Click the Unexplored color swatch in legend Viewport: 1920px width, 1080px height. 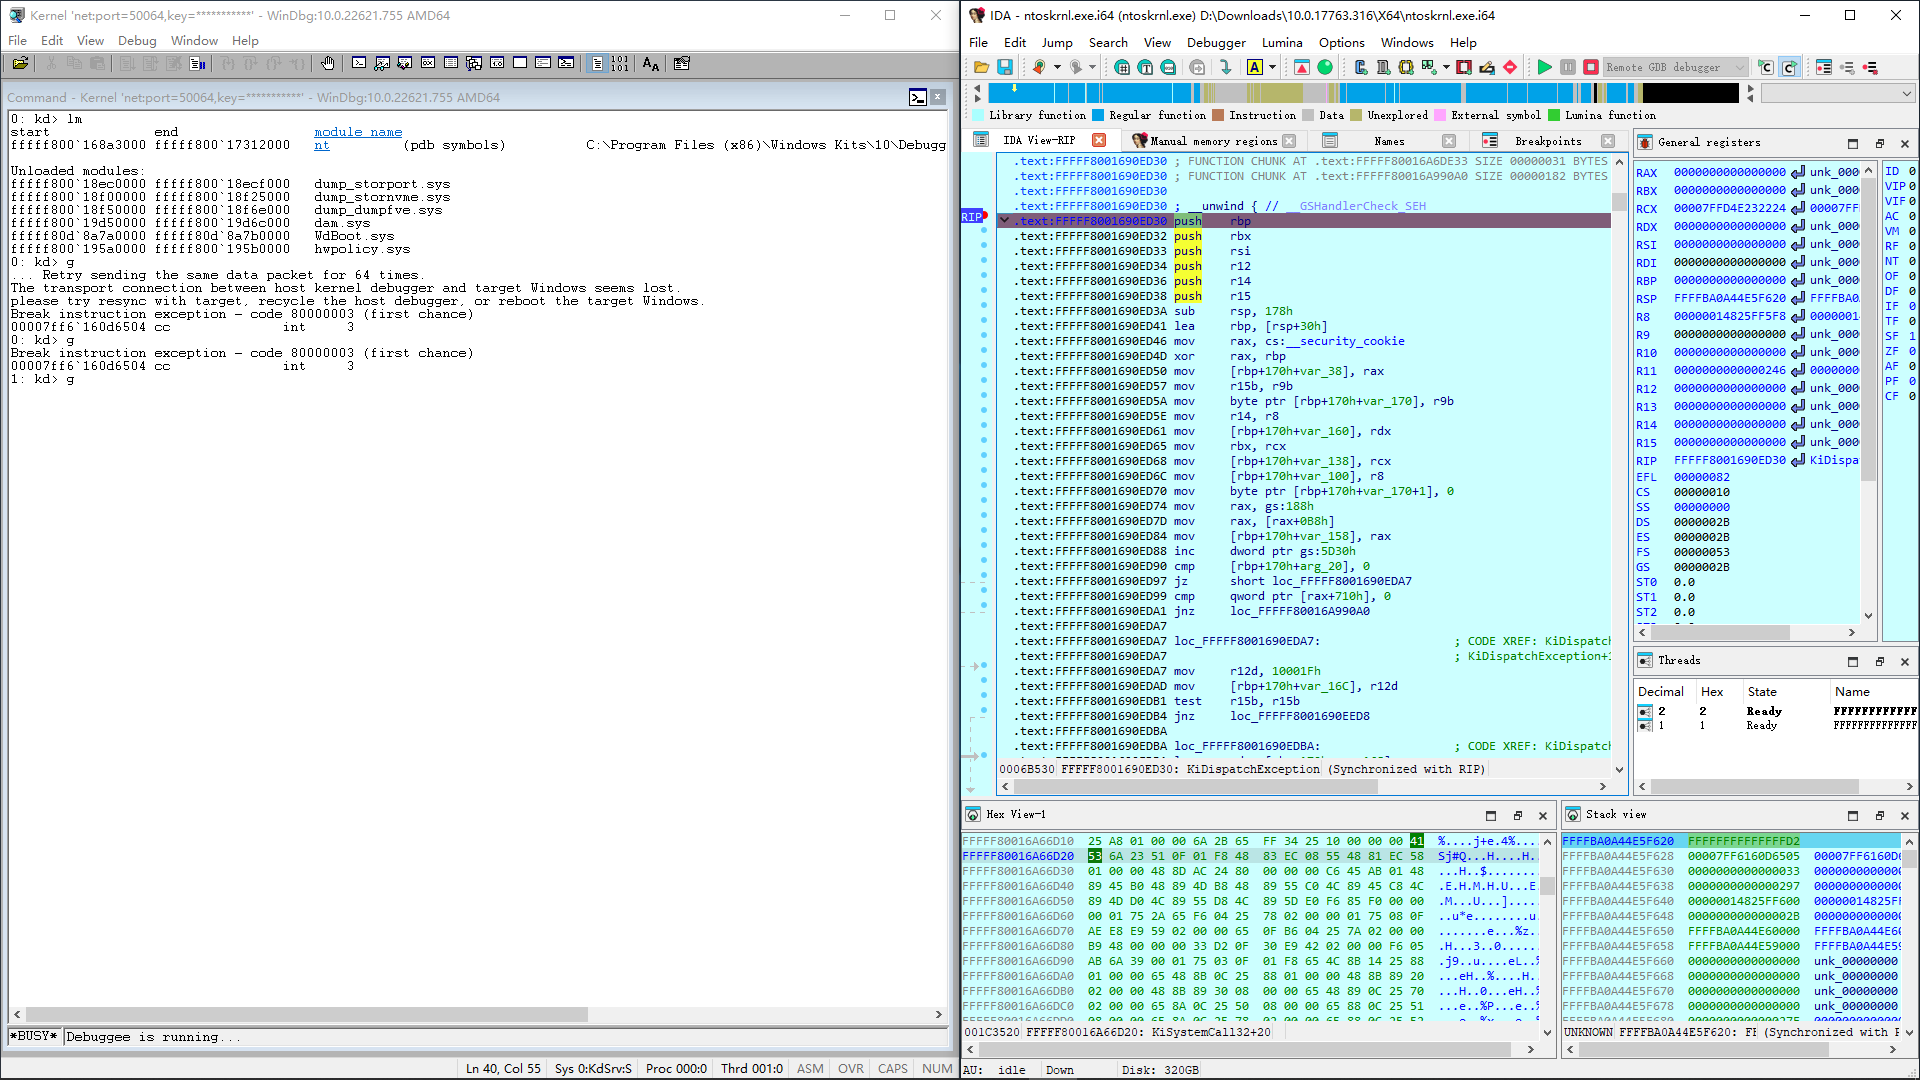1356,115
